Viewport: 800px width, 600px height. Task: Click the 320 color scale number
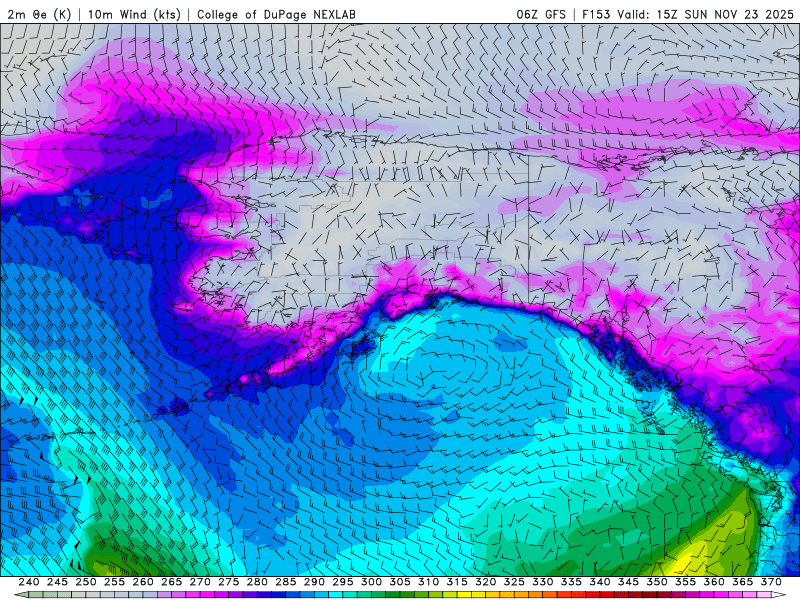486,582
